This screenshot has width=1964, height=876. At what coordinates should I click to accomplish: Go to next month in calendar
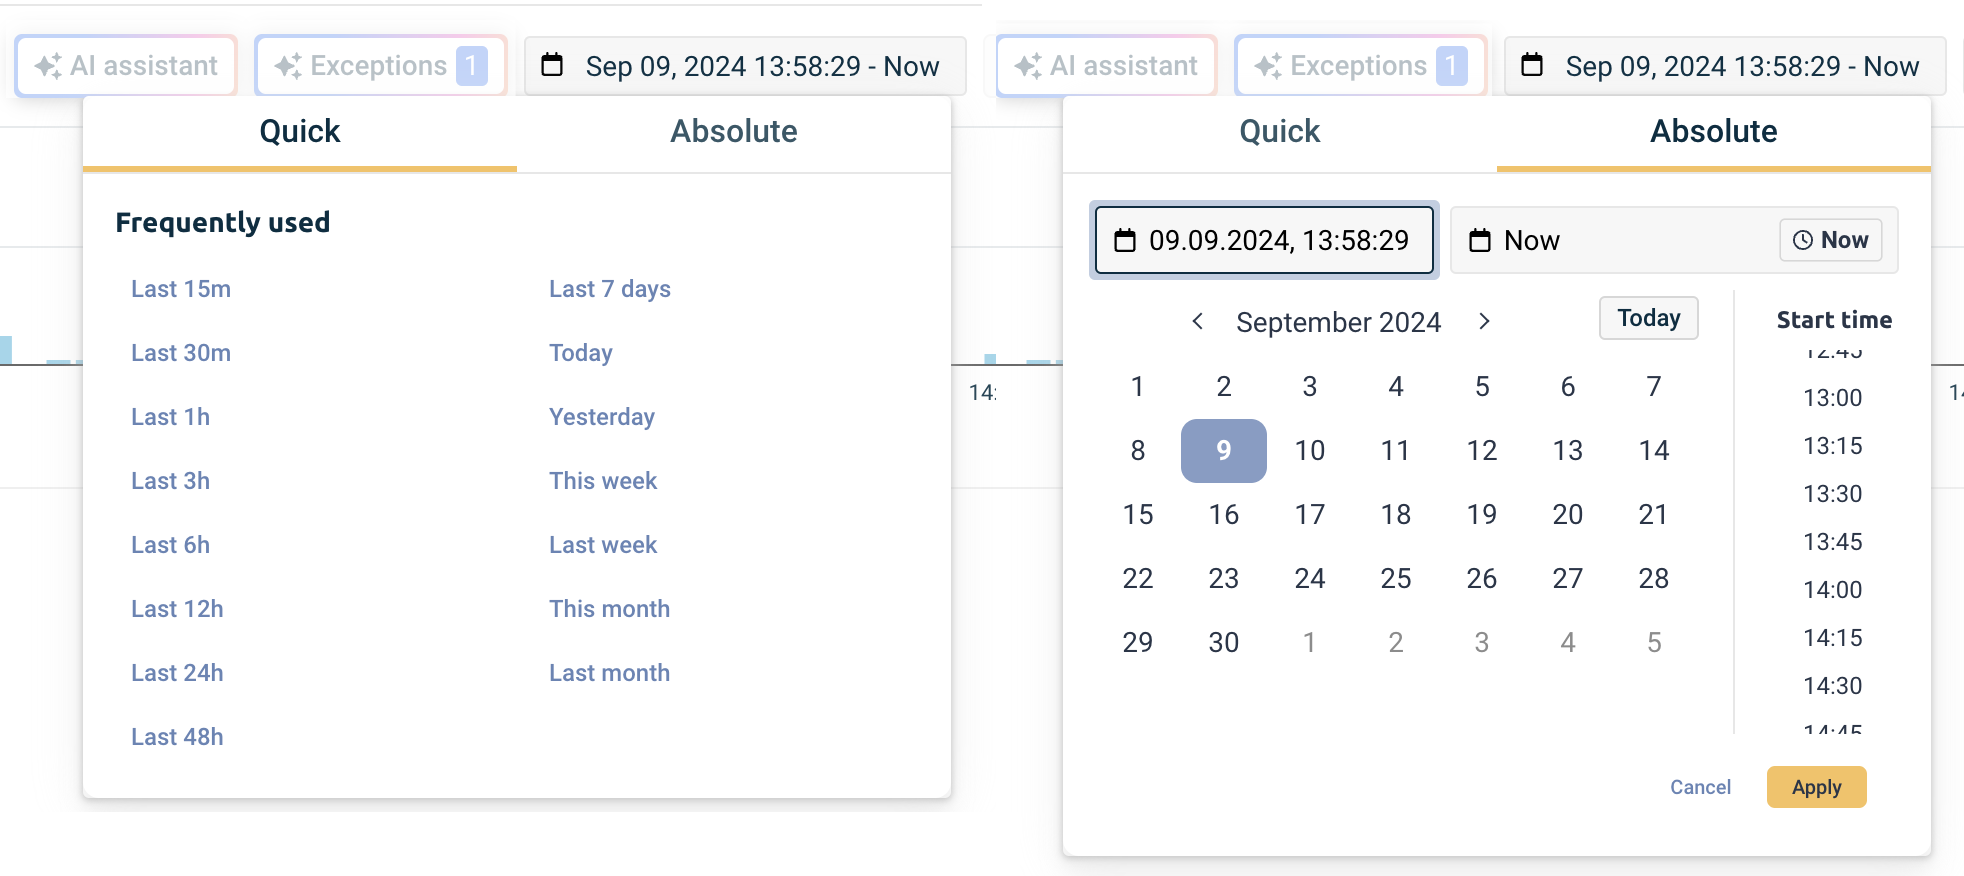point(1484,321)
